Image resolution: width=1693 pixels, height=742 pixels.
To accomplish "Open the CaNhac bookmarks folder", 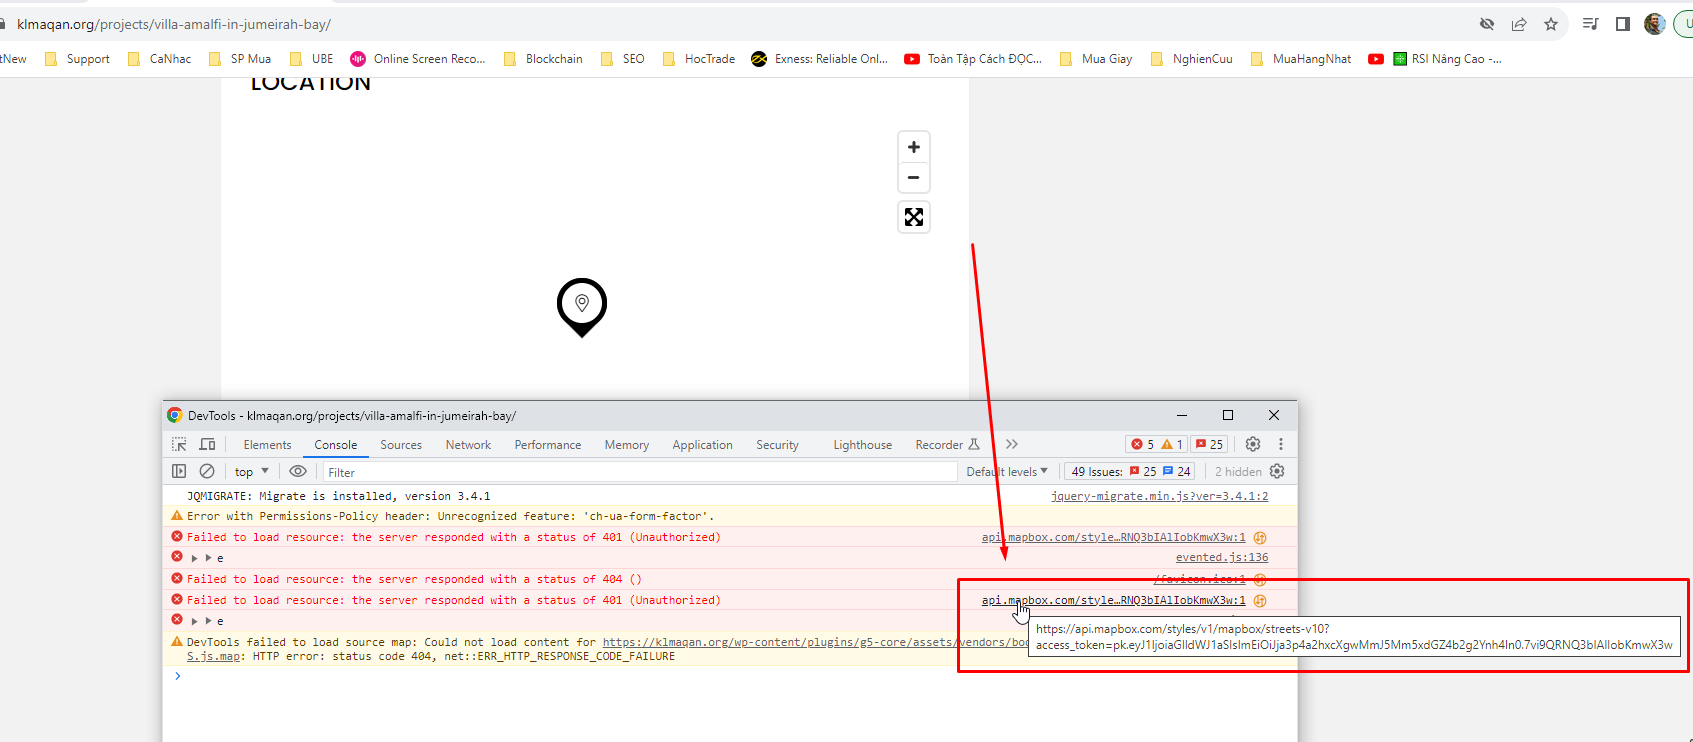I will coord(160,59).
